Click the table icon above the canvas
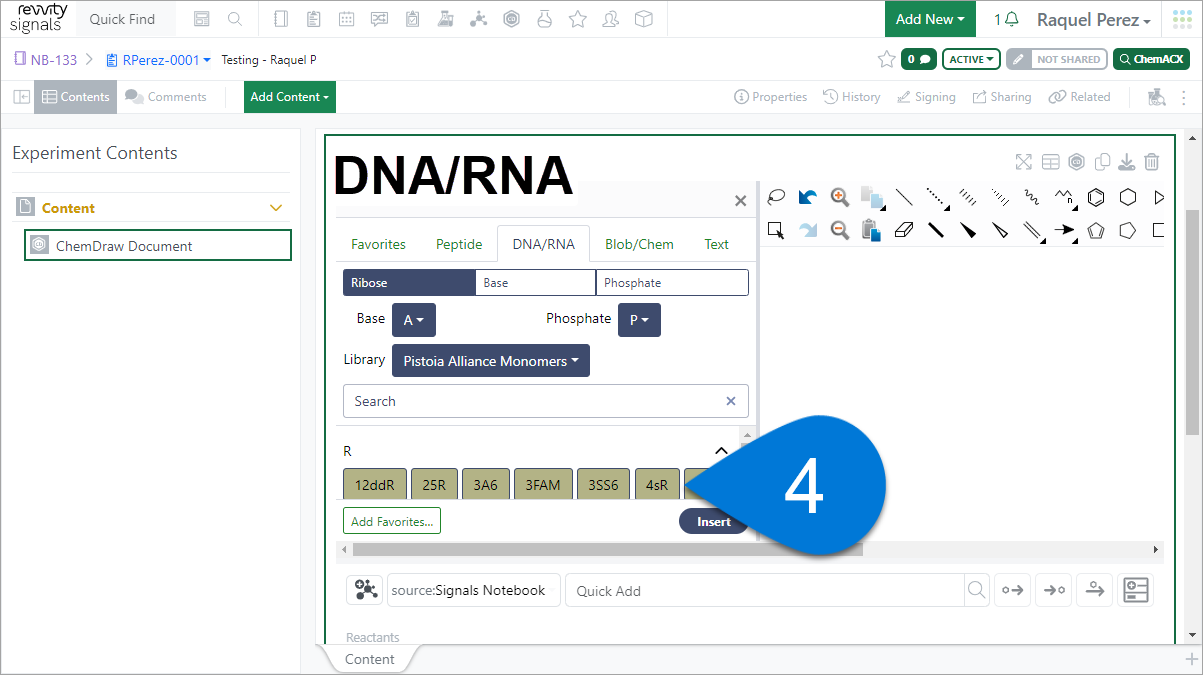Viewport: 1203px width, 675px height. [x=1050, y=162]
